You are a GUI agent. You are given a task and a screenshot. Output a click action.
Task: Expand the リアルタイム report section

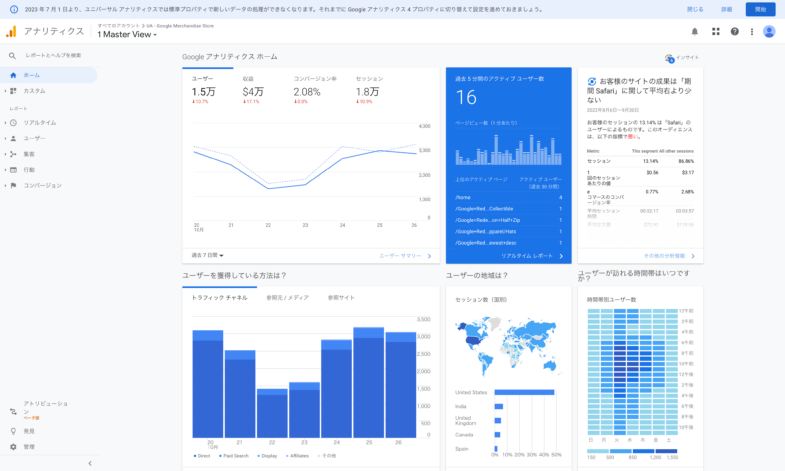coord(40,122)
